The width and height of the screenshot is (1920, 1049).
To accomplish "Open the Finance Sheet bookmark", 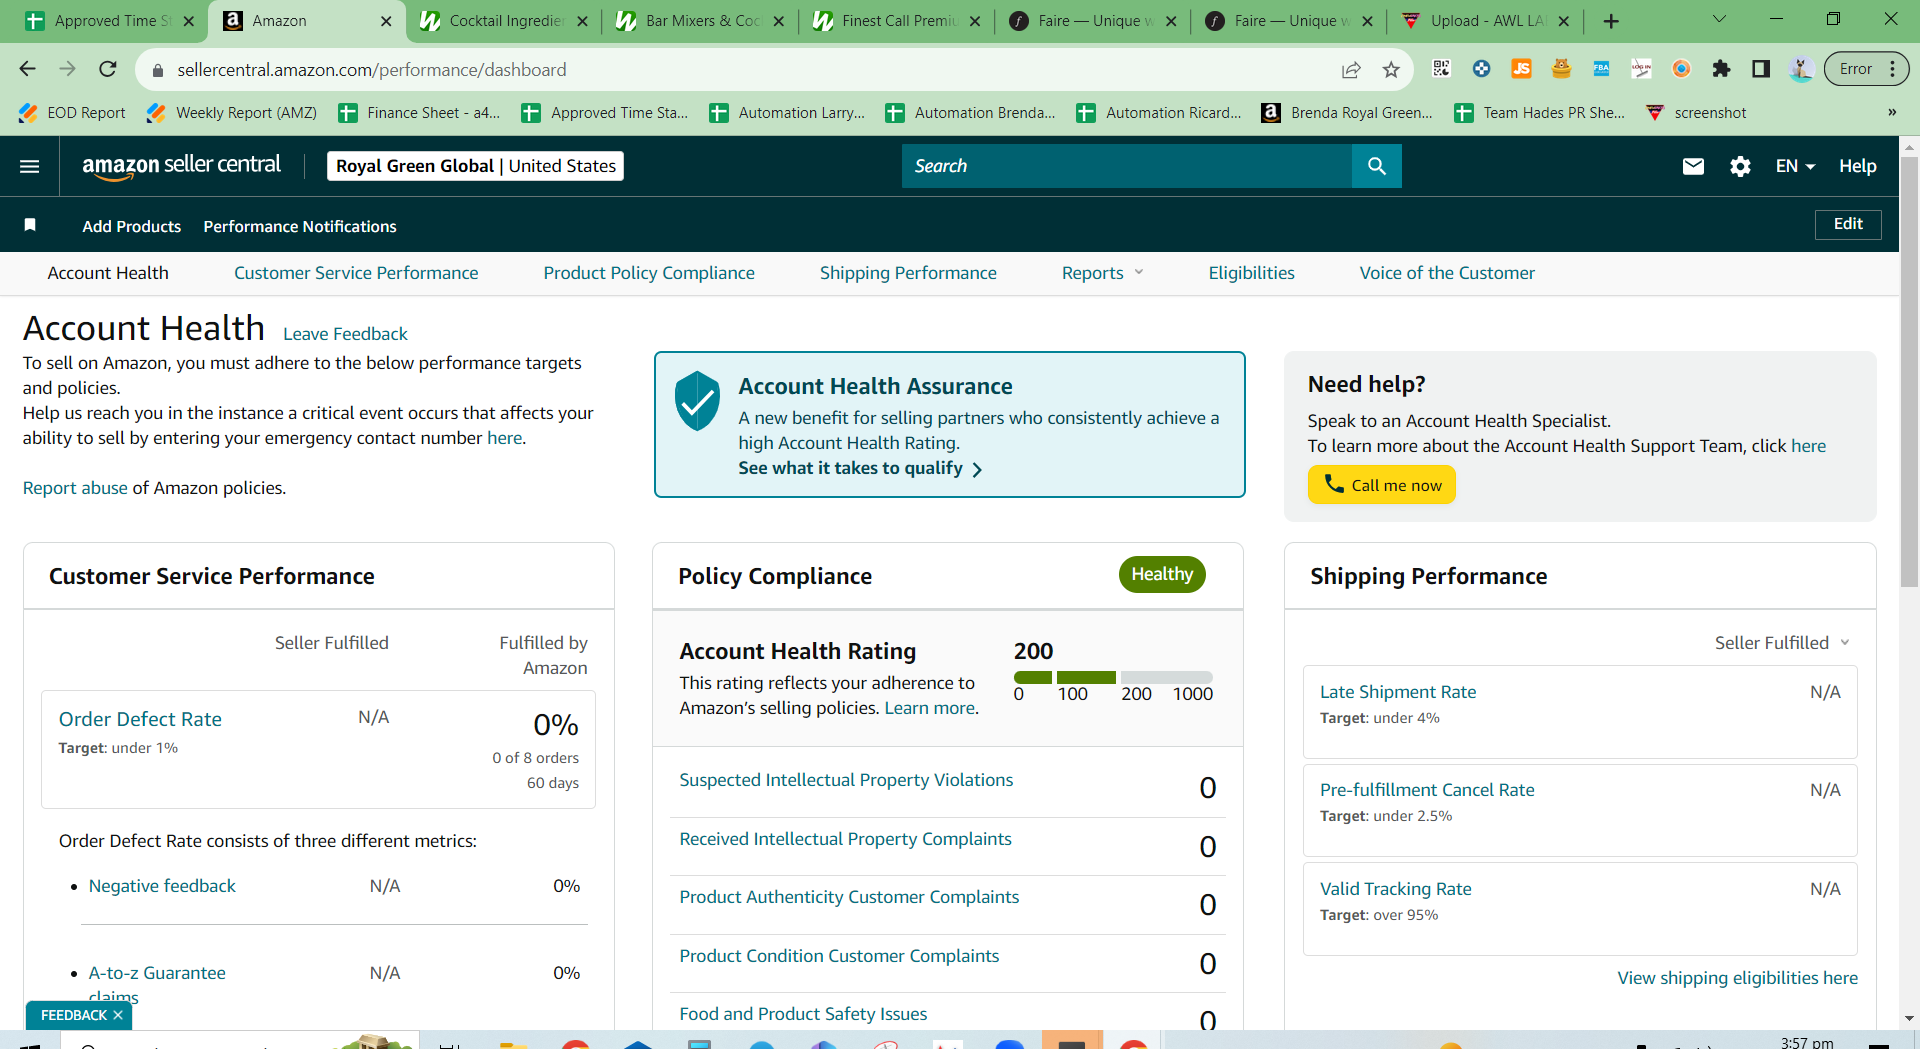I will [419, 113].
